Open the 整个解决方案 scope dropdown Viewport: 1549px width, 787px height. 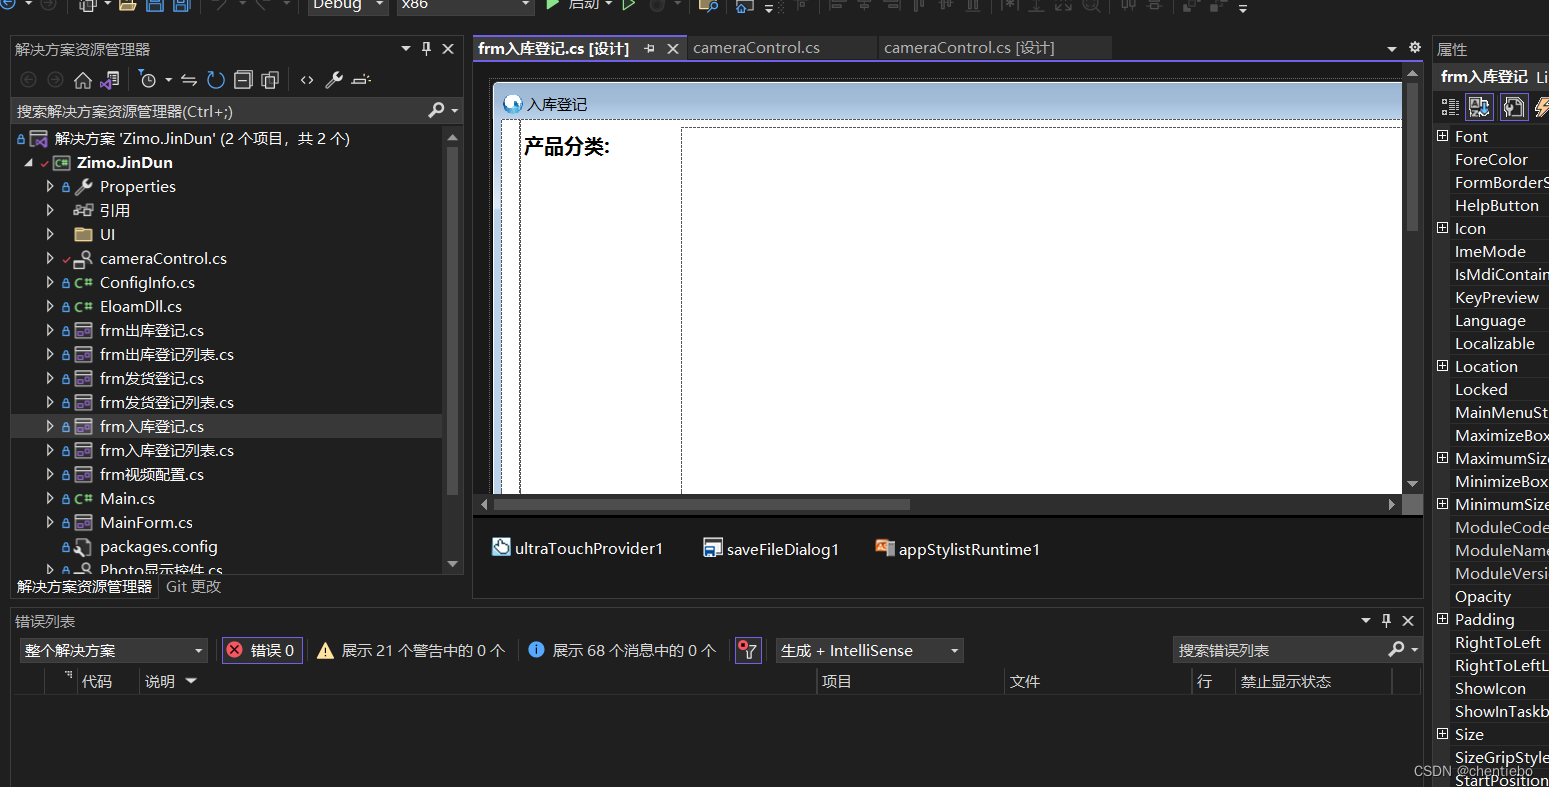pyautogui.click(x=113, y=650)
